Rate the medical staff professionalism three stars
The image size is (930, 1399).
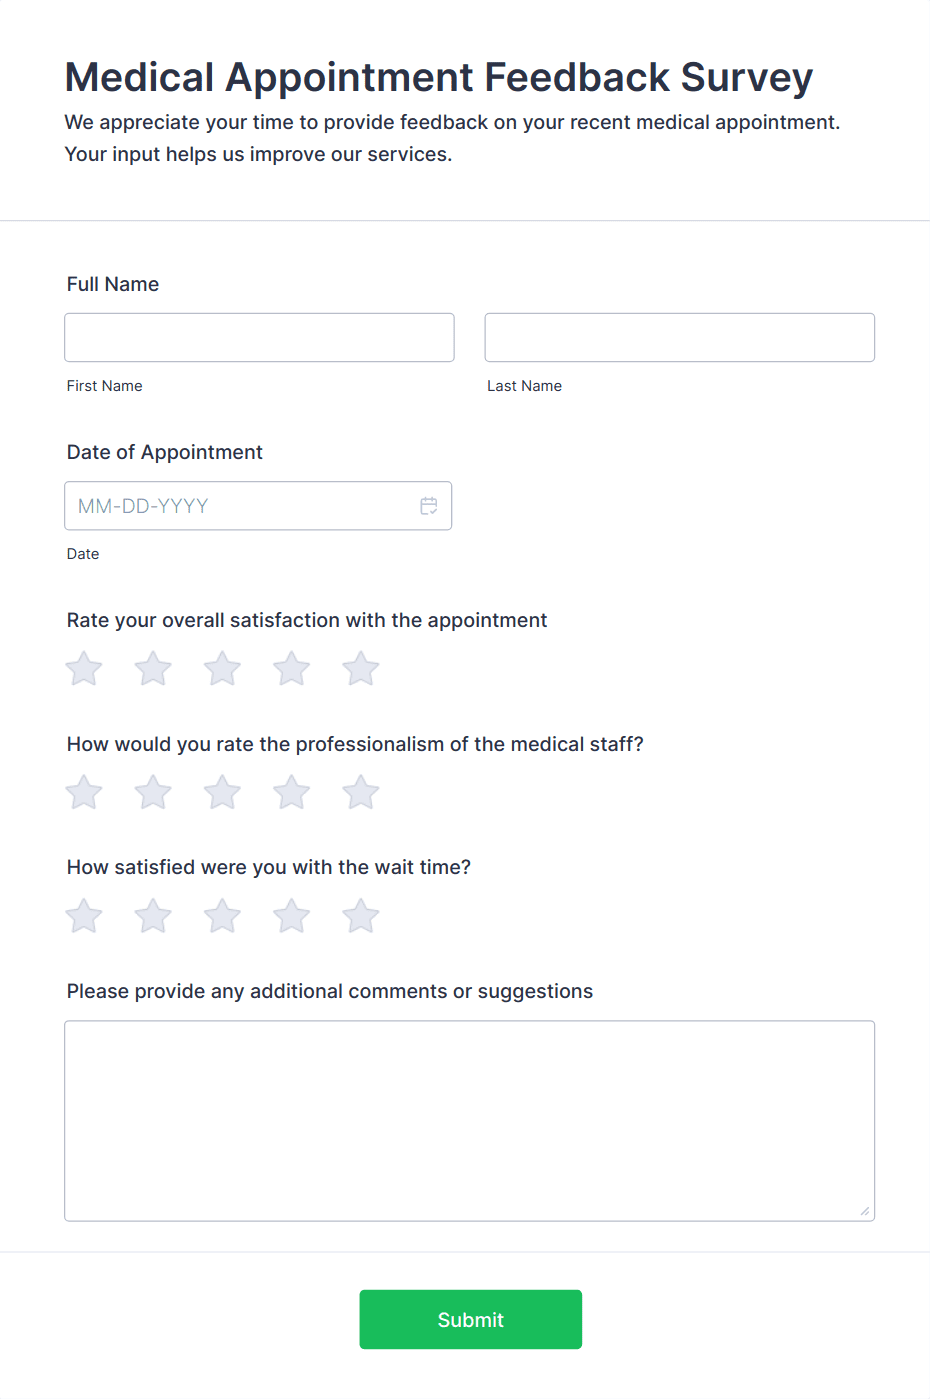(221, 791)
